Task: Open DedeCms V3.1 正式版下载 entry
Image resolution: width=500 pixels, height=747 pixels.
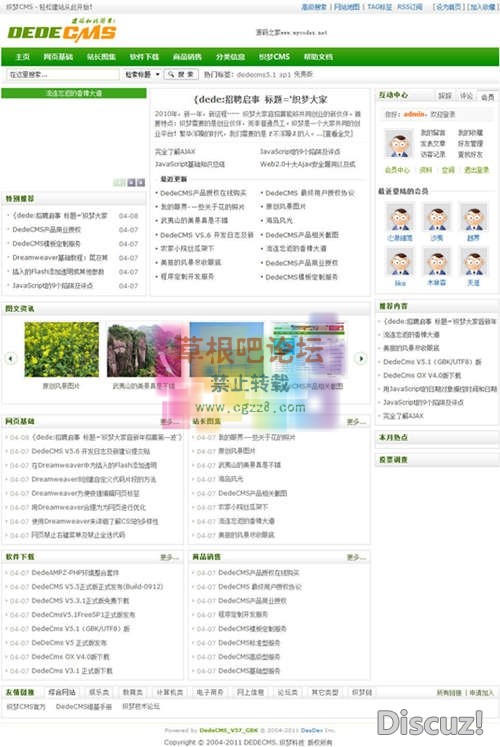Action: coord(72,671)
